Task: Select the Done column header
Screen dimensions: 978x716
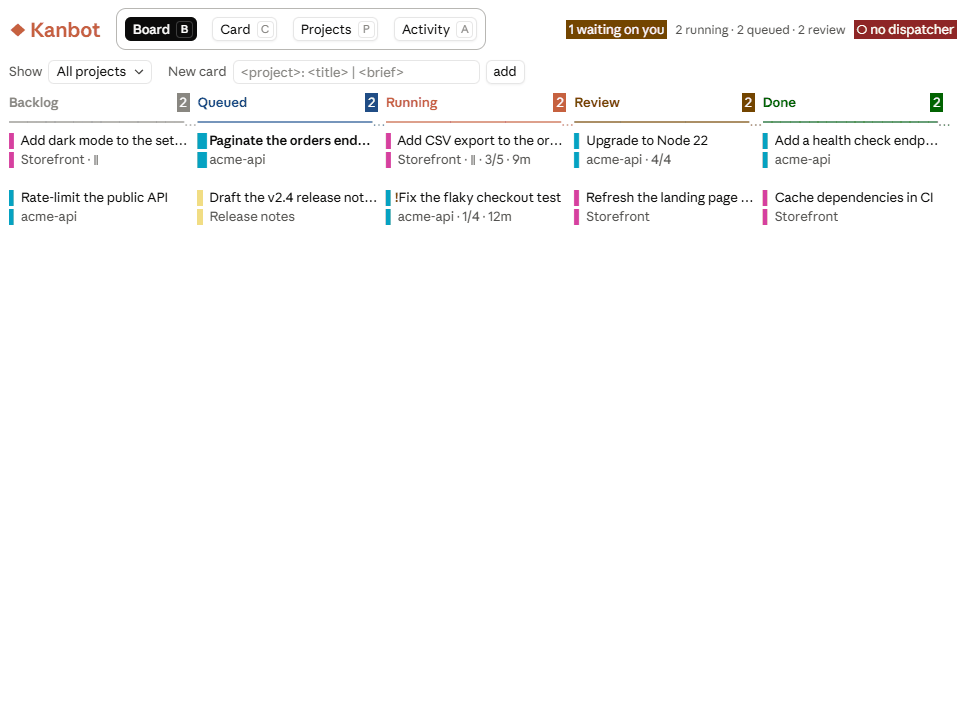Action: click(779, 102)
